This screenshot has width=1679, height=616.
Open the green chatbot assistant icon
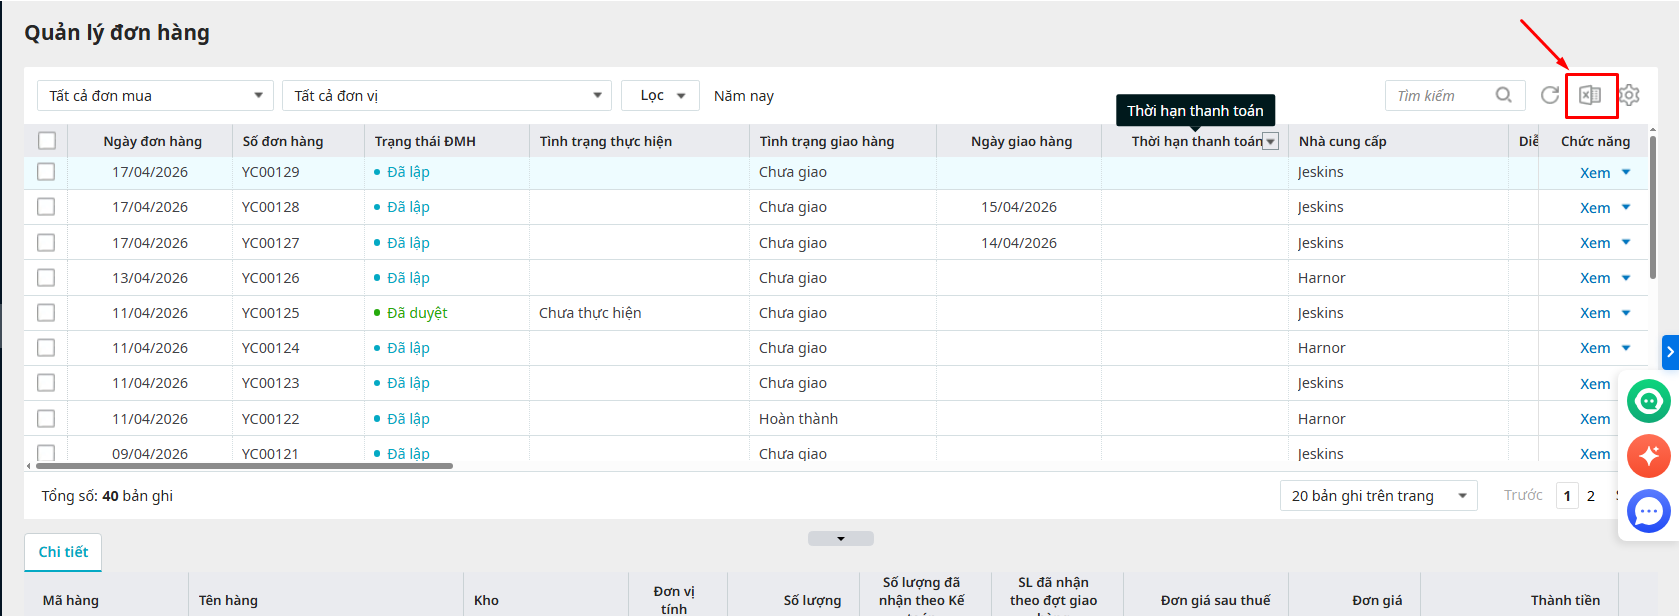(1648, 402)
